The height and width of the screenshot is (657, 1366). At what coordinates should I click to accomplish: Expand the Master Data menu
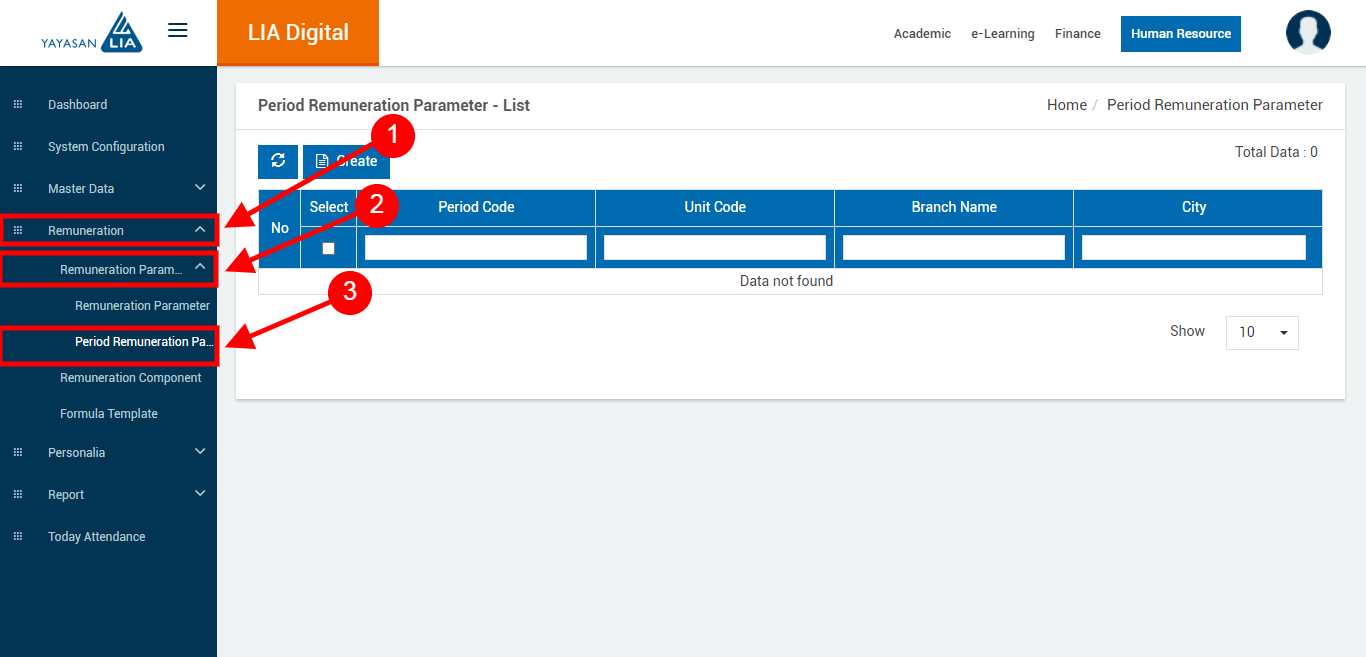click(x=200, y=188)
